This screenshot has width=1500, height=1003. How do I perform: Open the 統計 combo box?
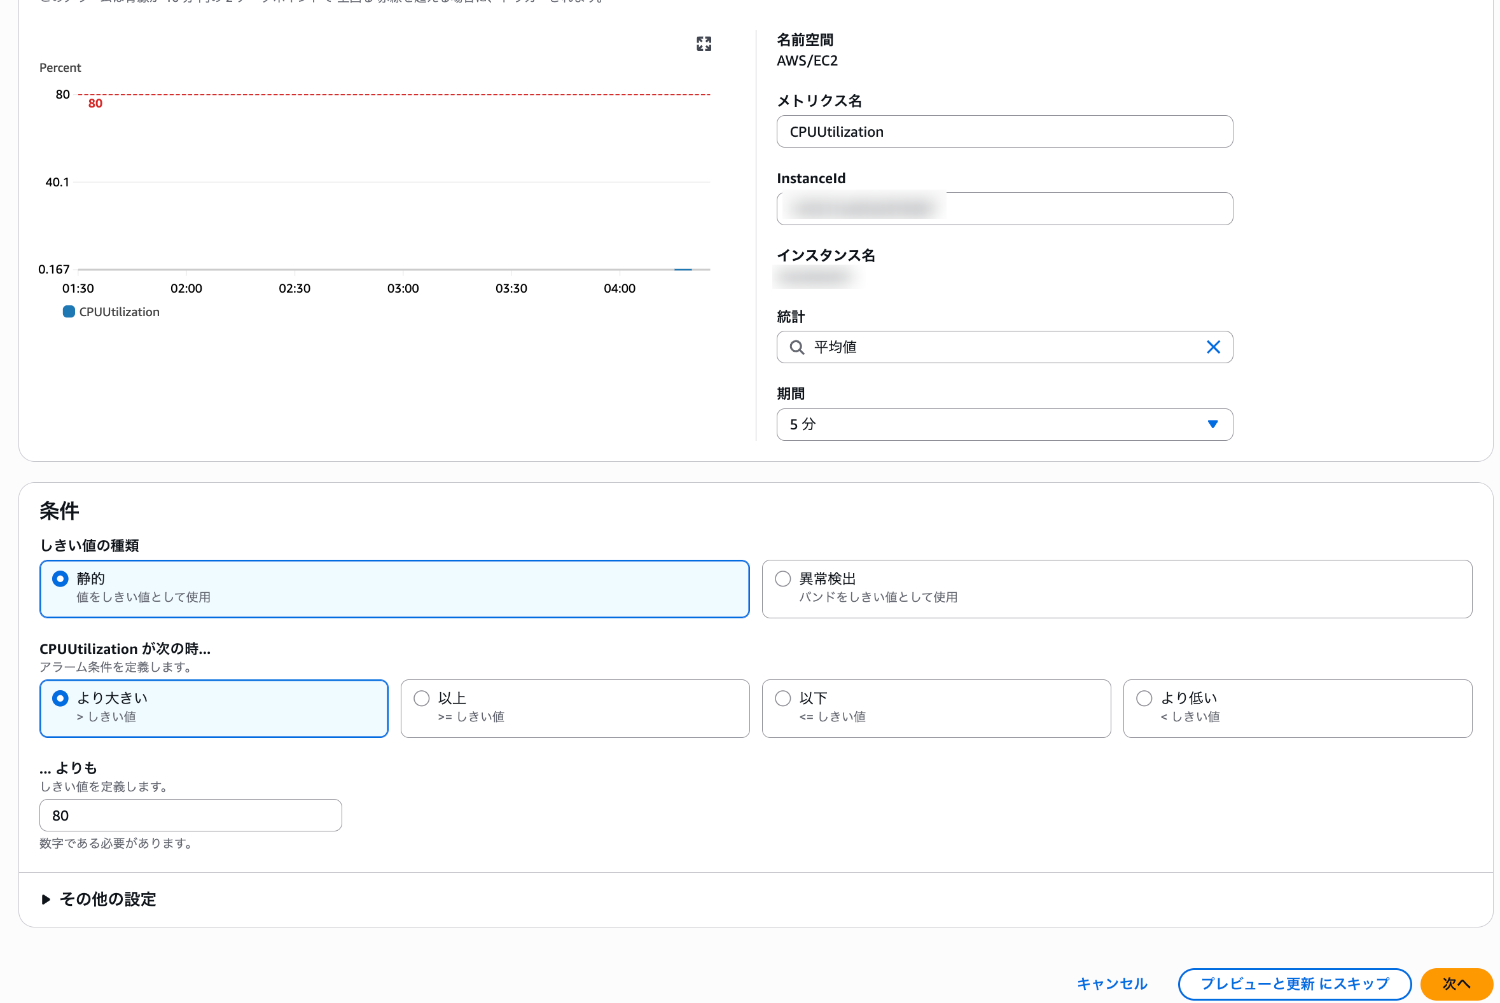click(1000, 347)
